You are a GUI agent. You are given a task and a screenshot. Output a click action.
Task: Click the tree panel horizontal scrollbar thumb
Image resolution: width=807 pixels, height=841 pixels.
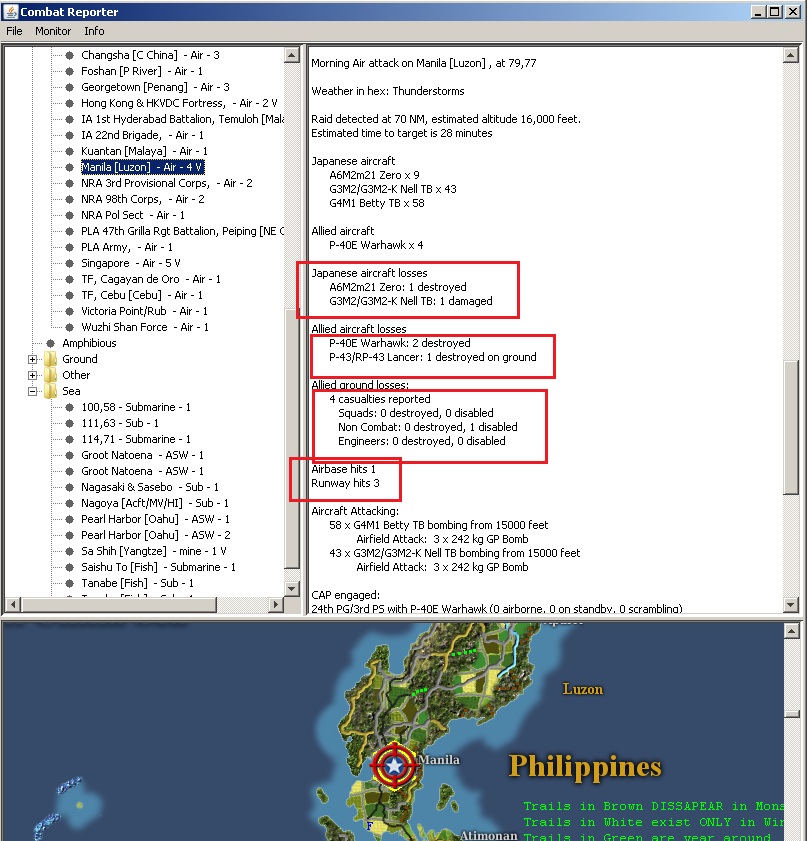click(x=119, y=604)
